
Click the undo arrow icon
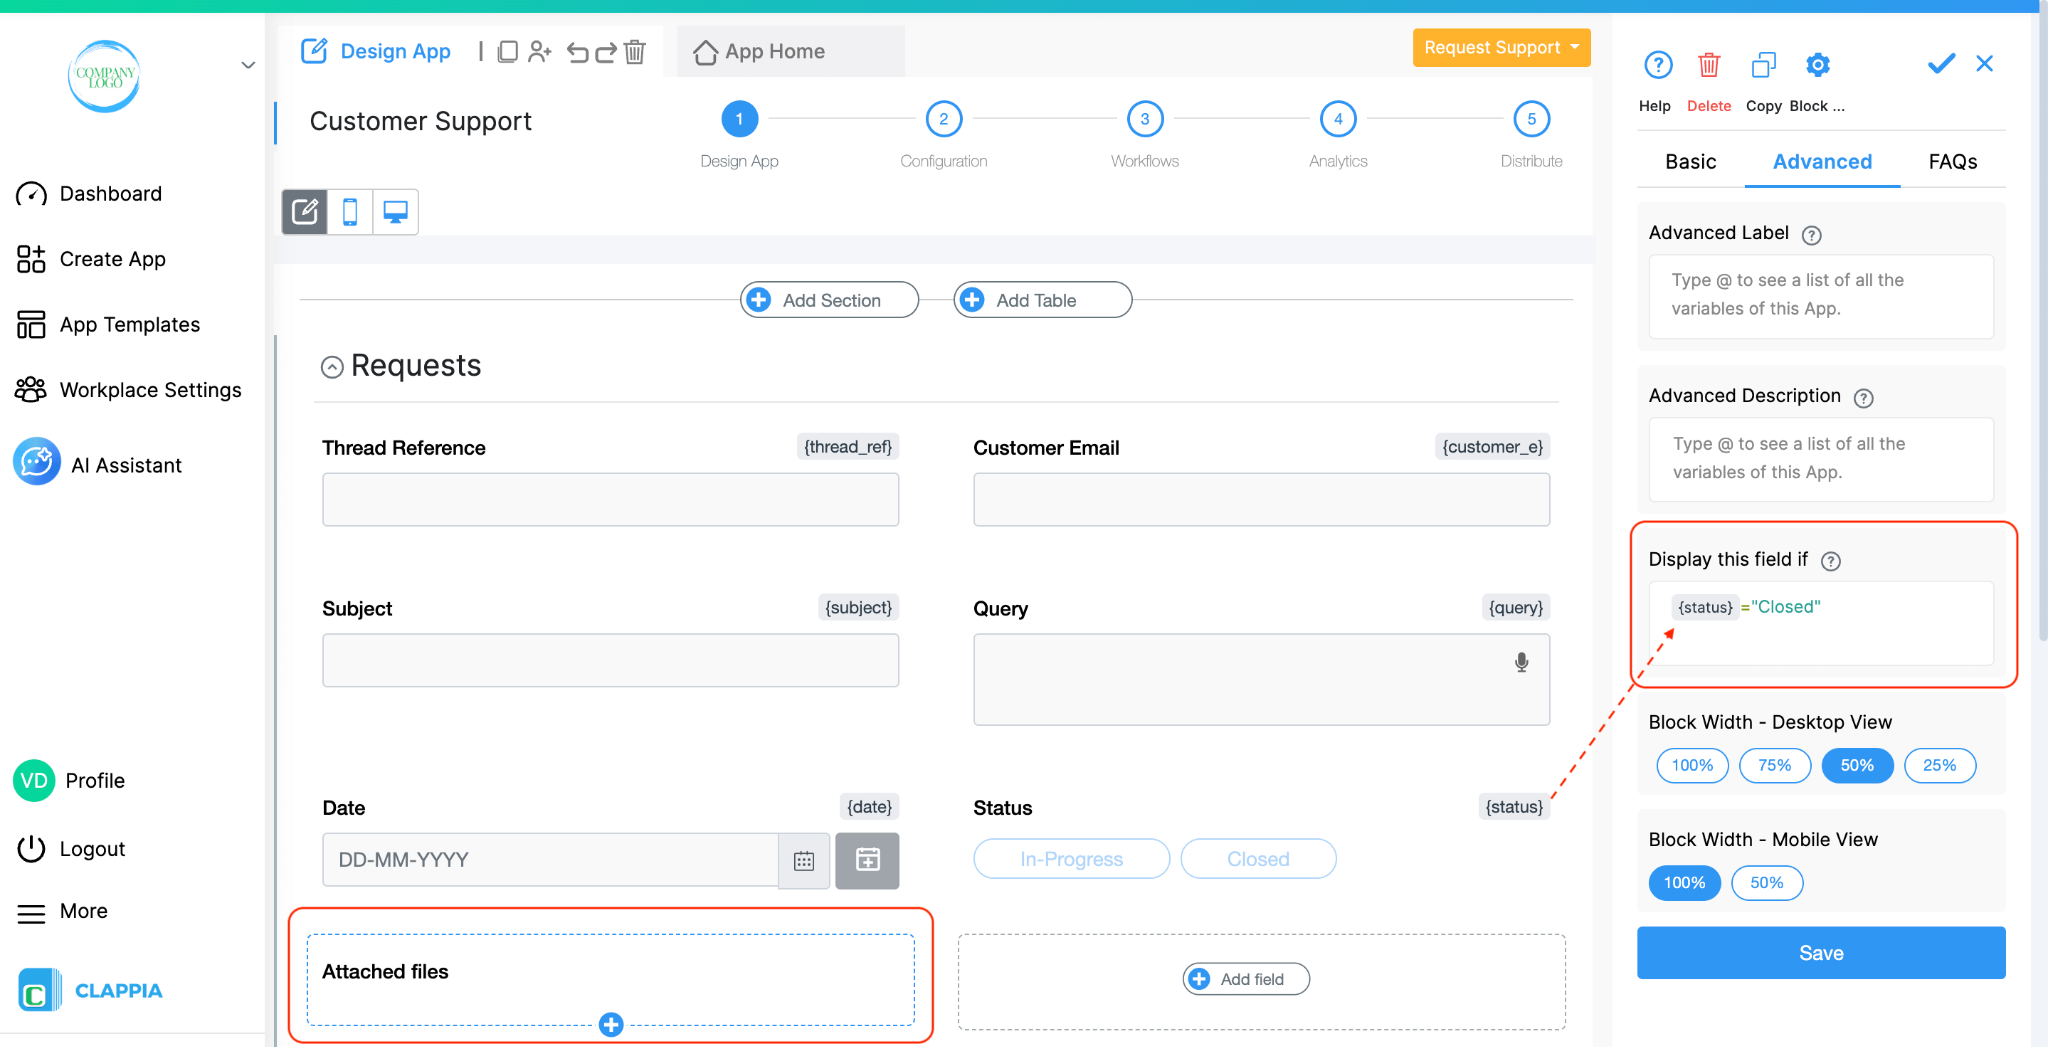click(577, 52)
